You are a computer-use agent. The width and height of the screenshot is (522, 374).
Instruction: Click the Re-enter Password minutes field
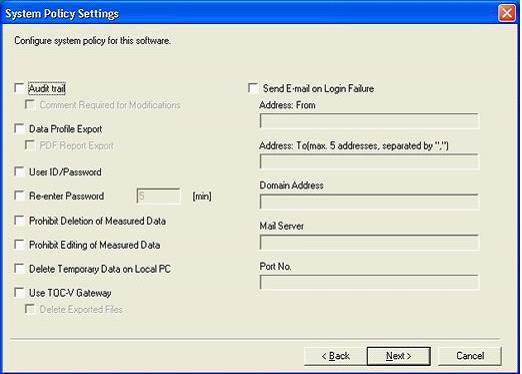[x=159, y=196]
